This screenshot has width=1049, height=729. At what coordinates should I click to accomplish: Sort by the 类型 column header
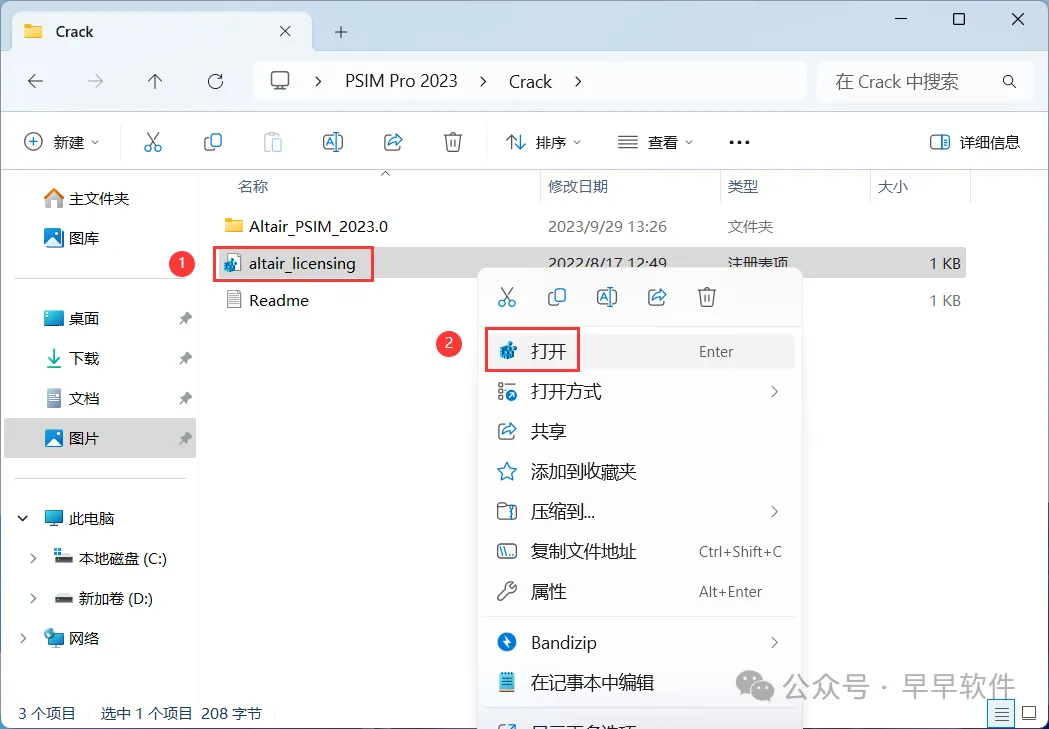click(x=743, y=187)
